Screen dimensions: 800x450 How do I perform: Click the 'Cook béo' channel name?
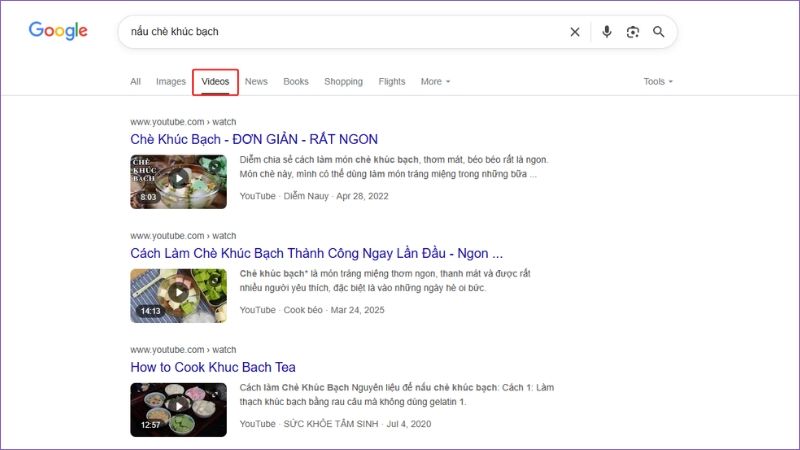pyautogui.click(x=303, y=310)
